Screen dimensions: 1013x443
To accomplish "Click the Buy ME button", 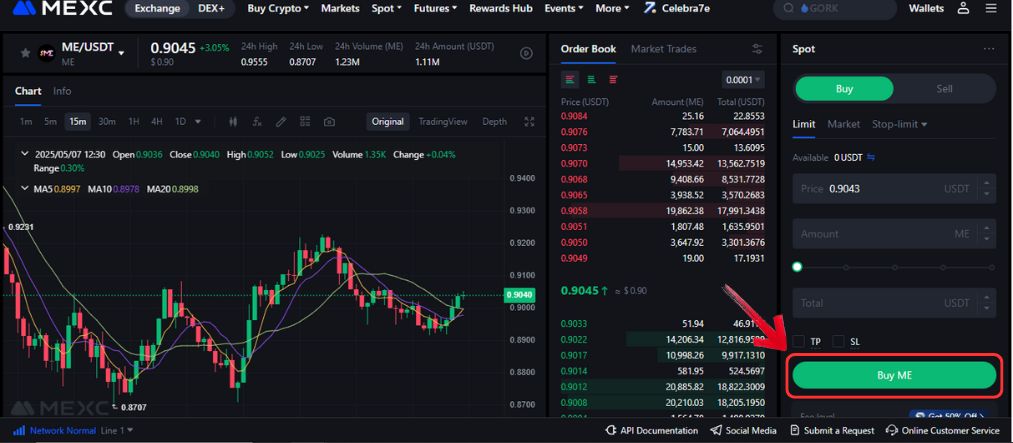I will pyautogui.click(x=894, y=375).
